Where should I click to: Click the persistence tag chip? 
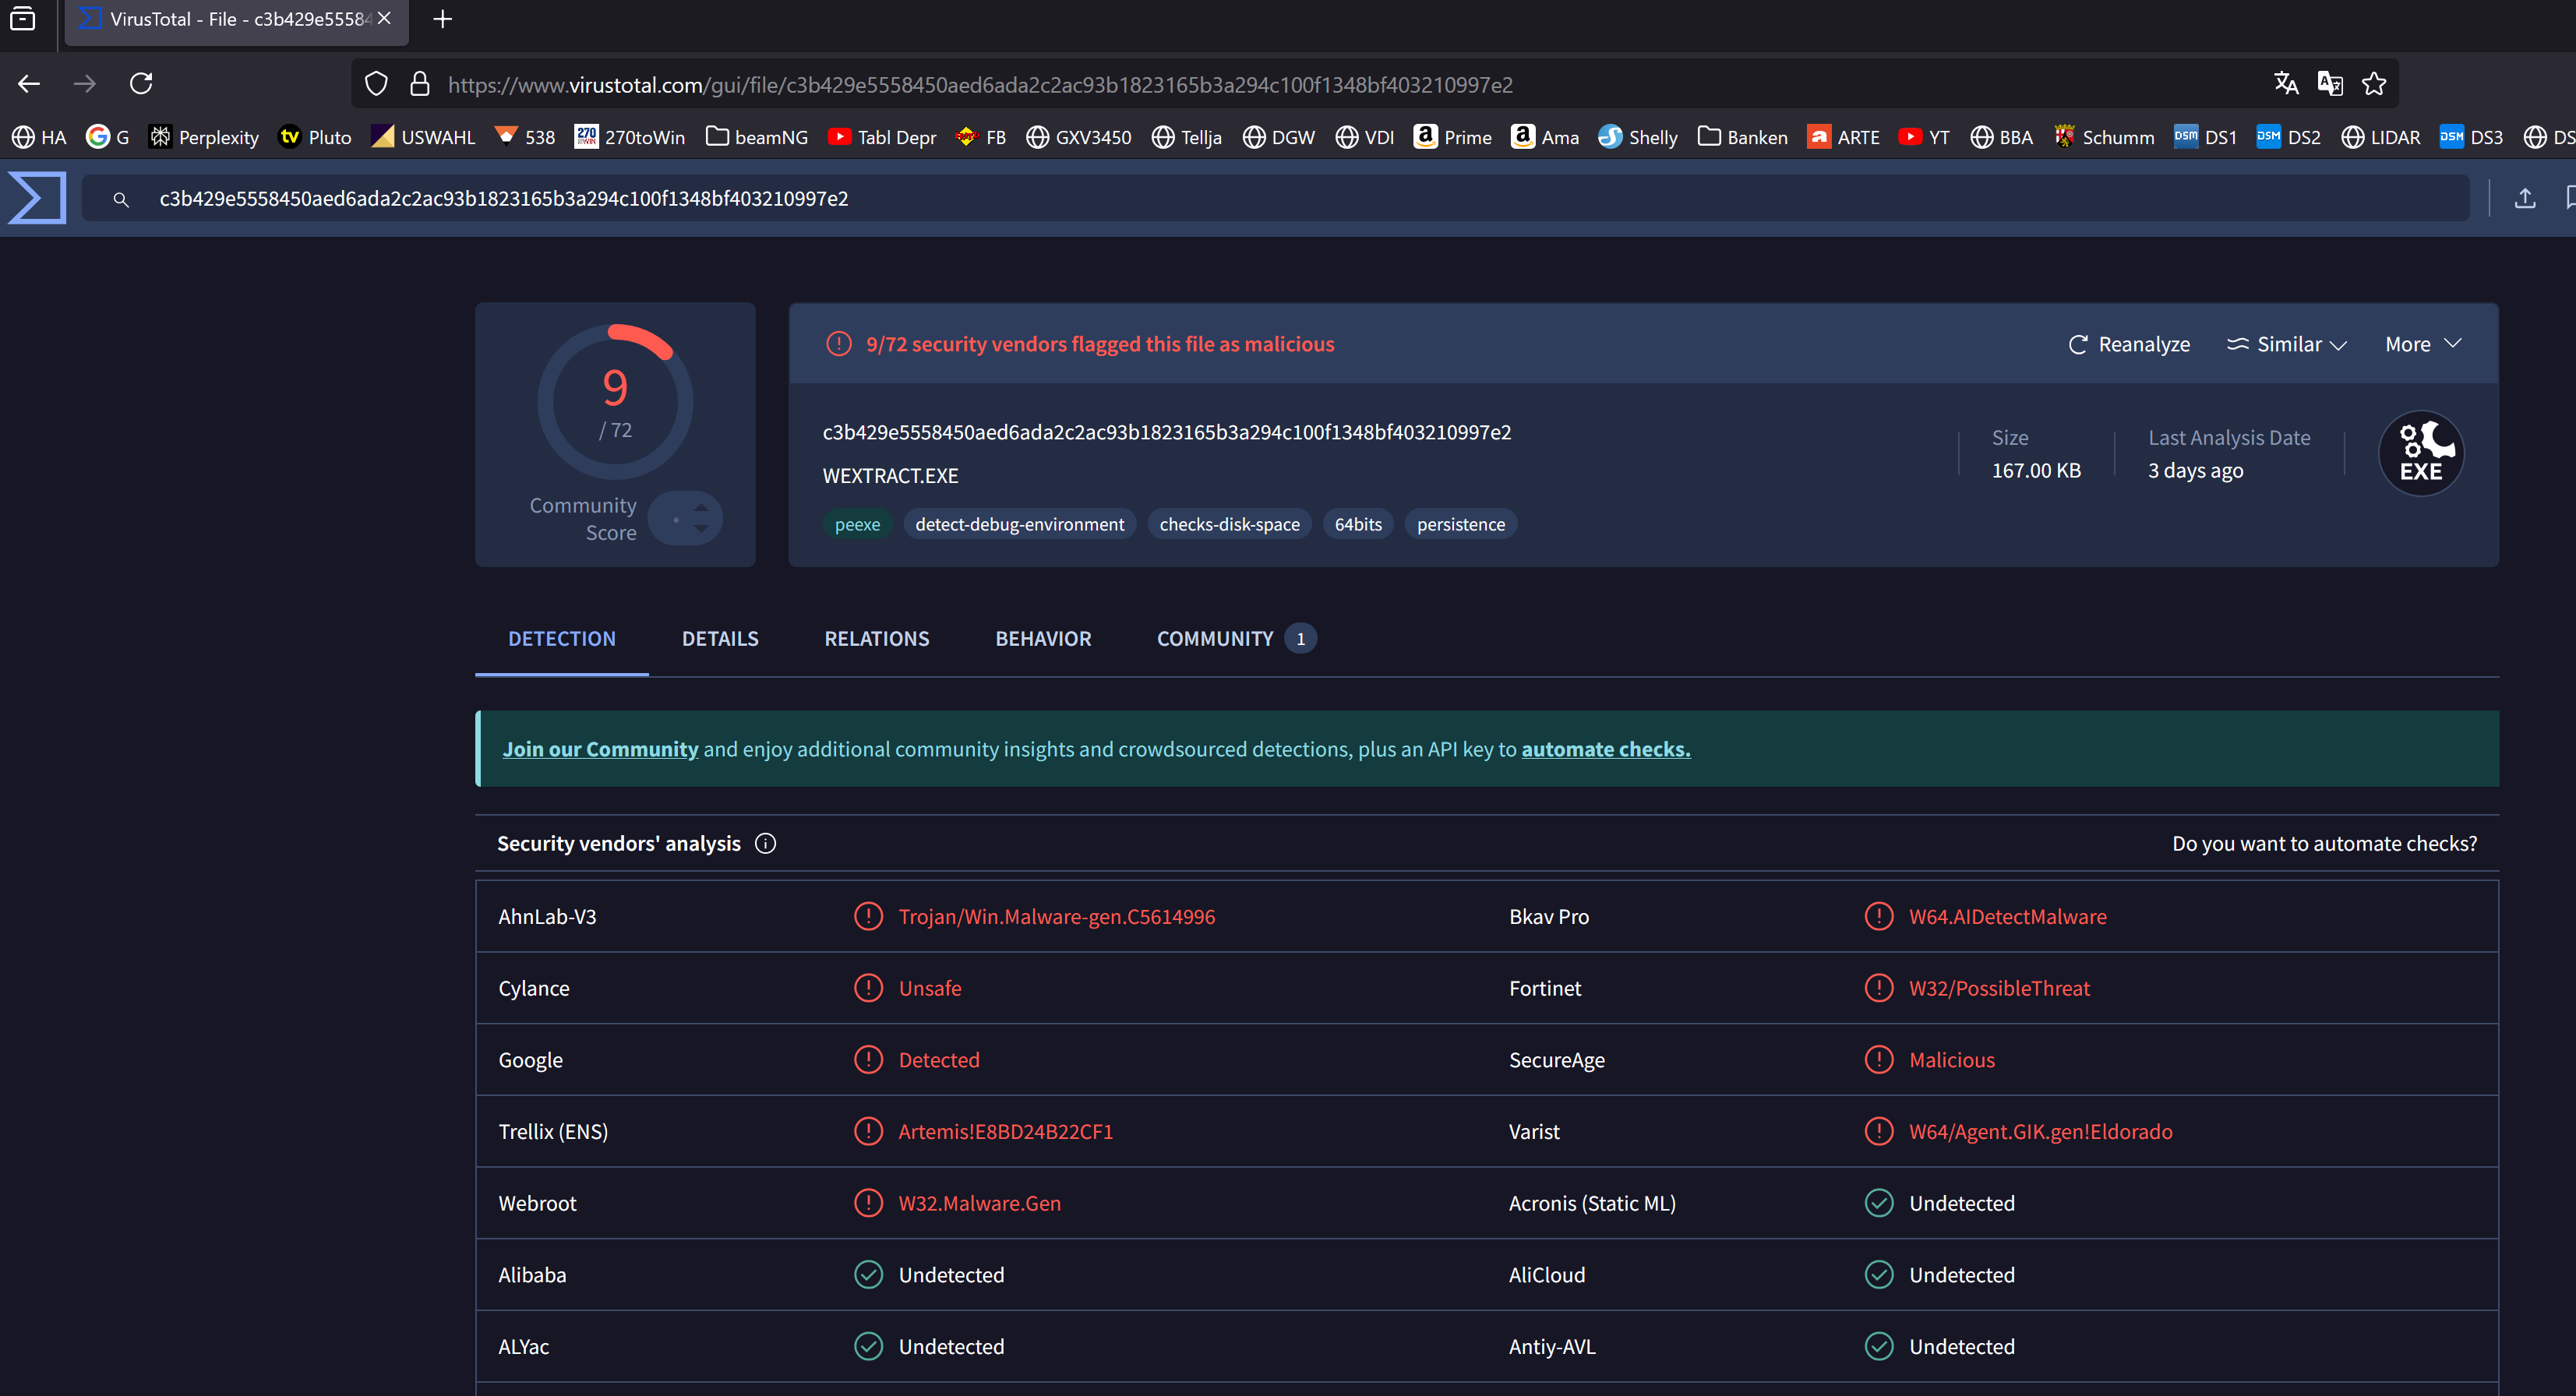pos(1460,524)
